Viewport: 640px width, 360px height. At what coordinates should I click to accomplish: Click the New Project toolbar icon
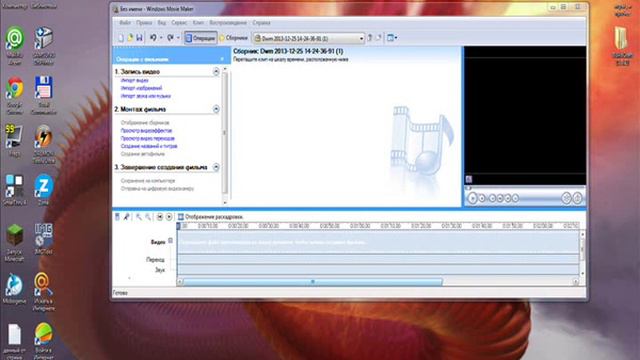(121, 38)
